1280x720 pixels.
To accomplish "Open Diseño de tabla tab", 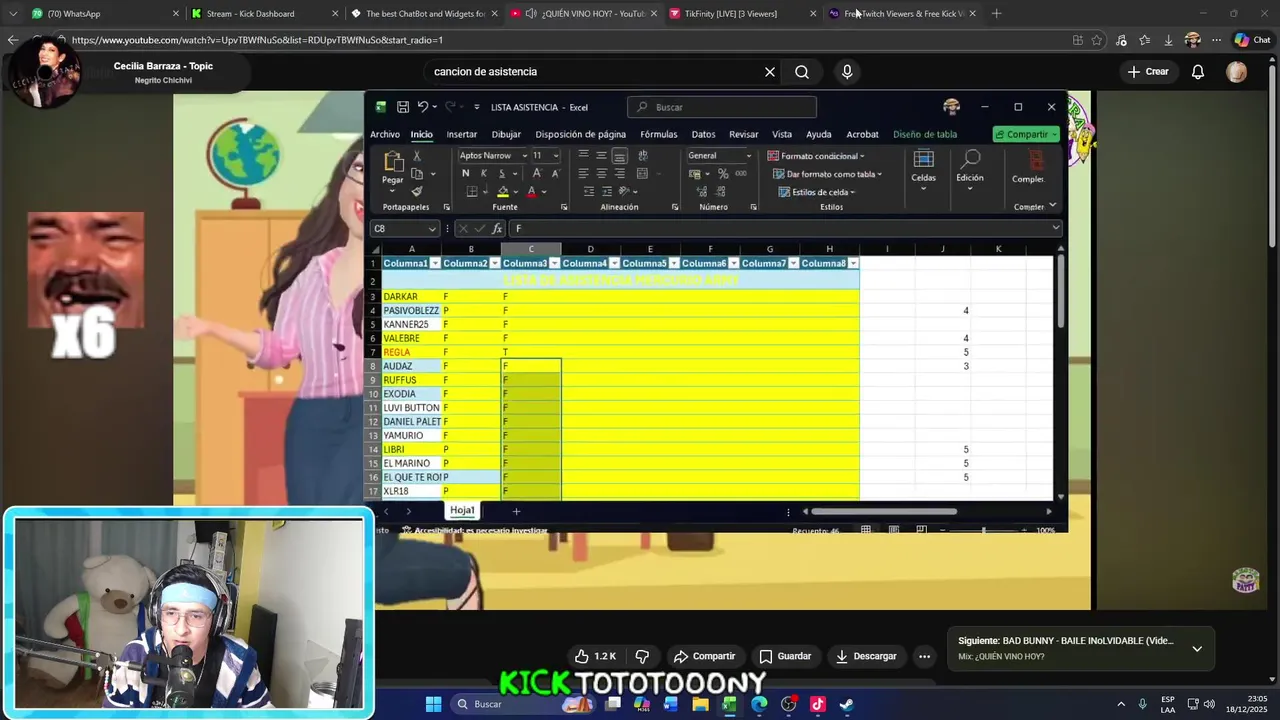I will [925, 134].
